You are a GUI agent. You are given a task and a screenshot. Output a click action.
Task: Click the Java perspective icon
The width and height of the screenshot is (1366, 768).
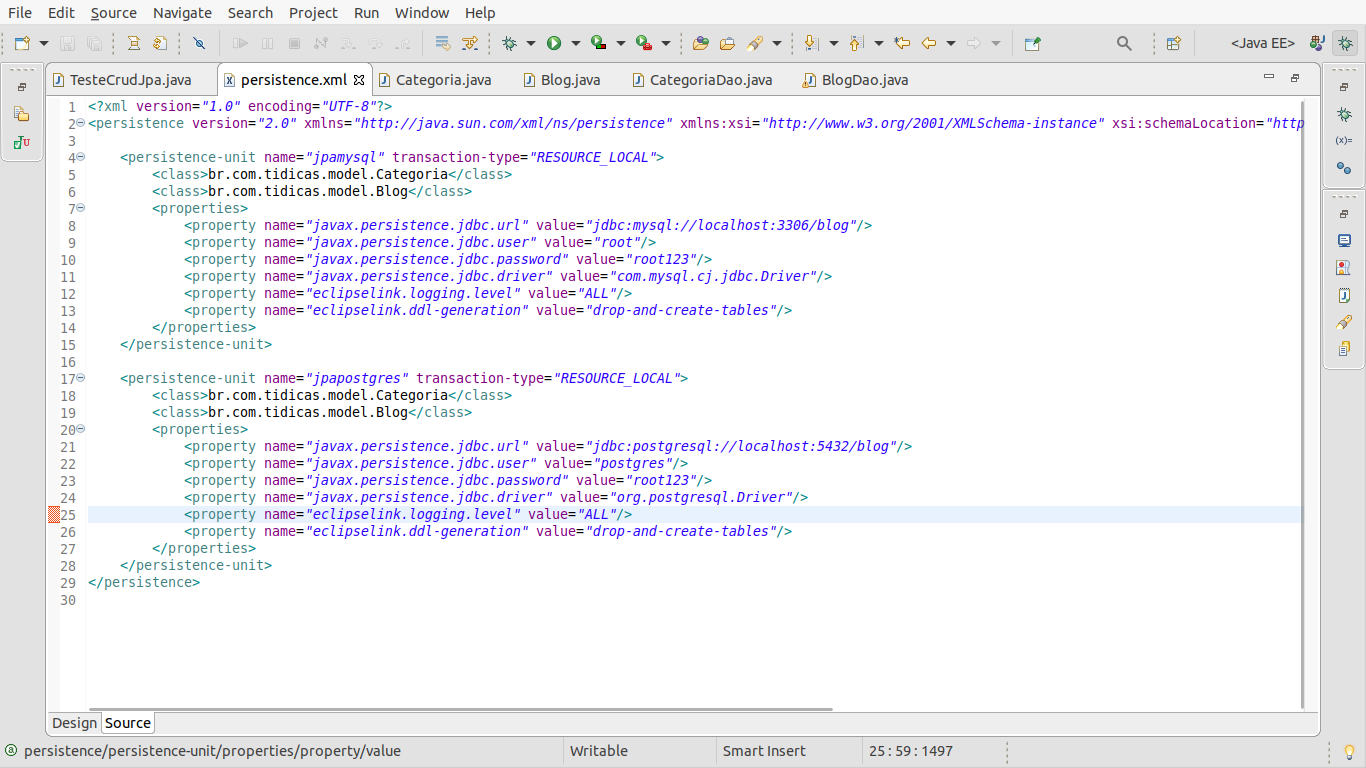click(x=1318, y=43)
